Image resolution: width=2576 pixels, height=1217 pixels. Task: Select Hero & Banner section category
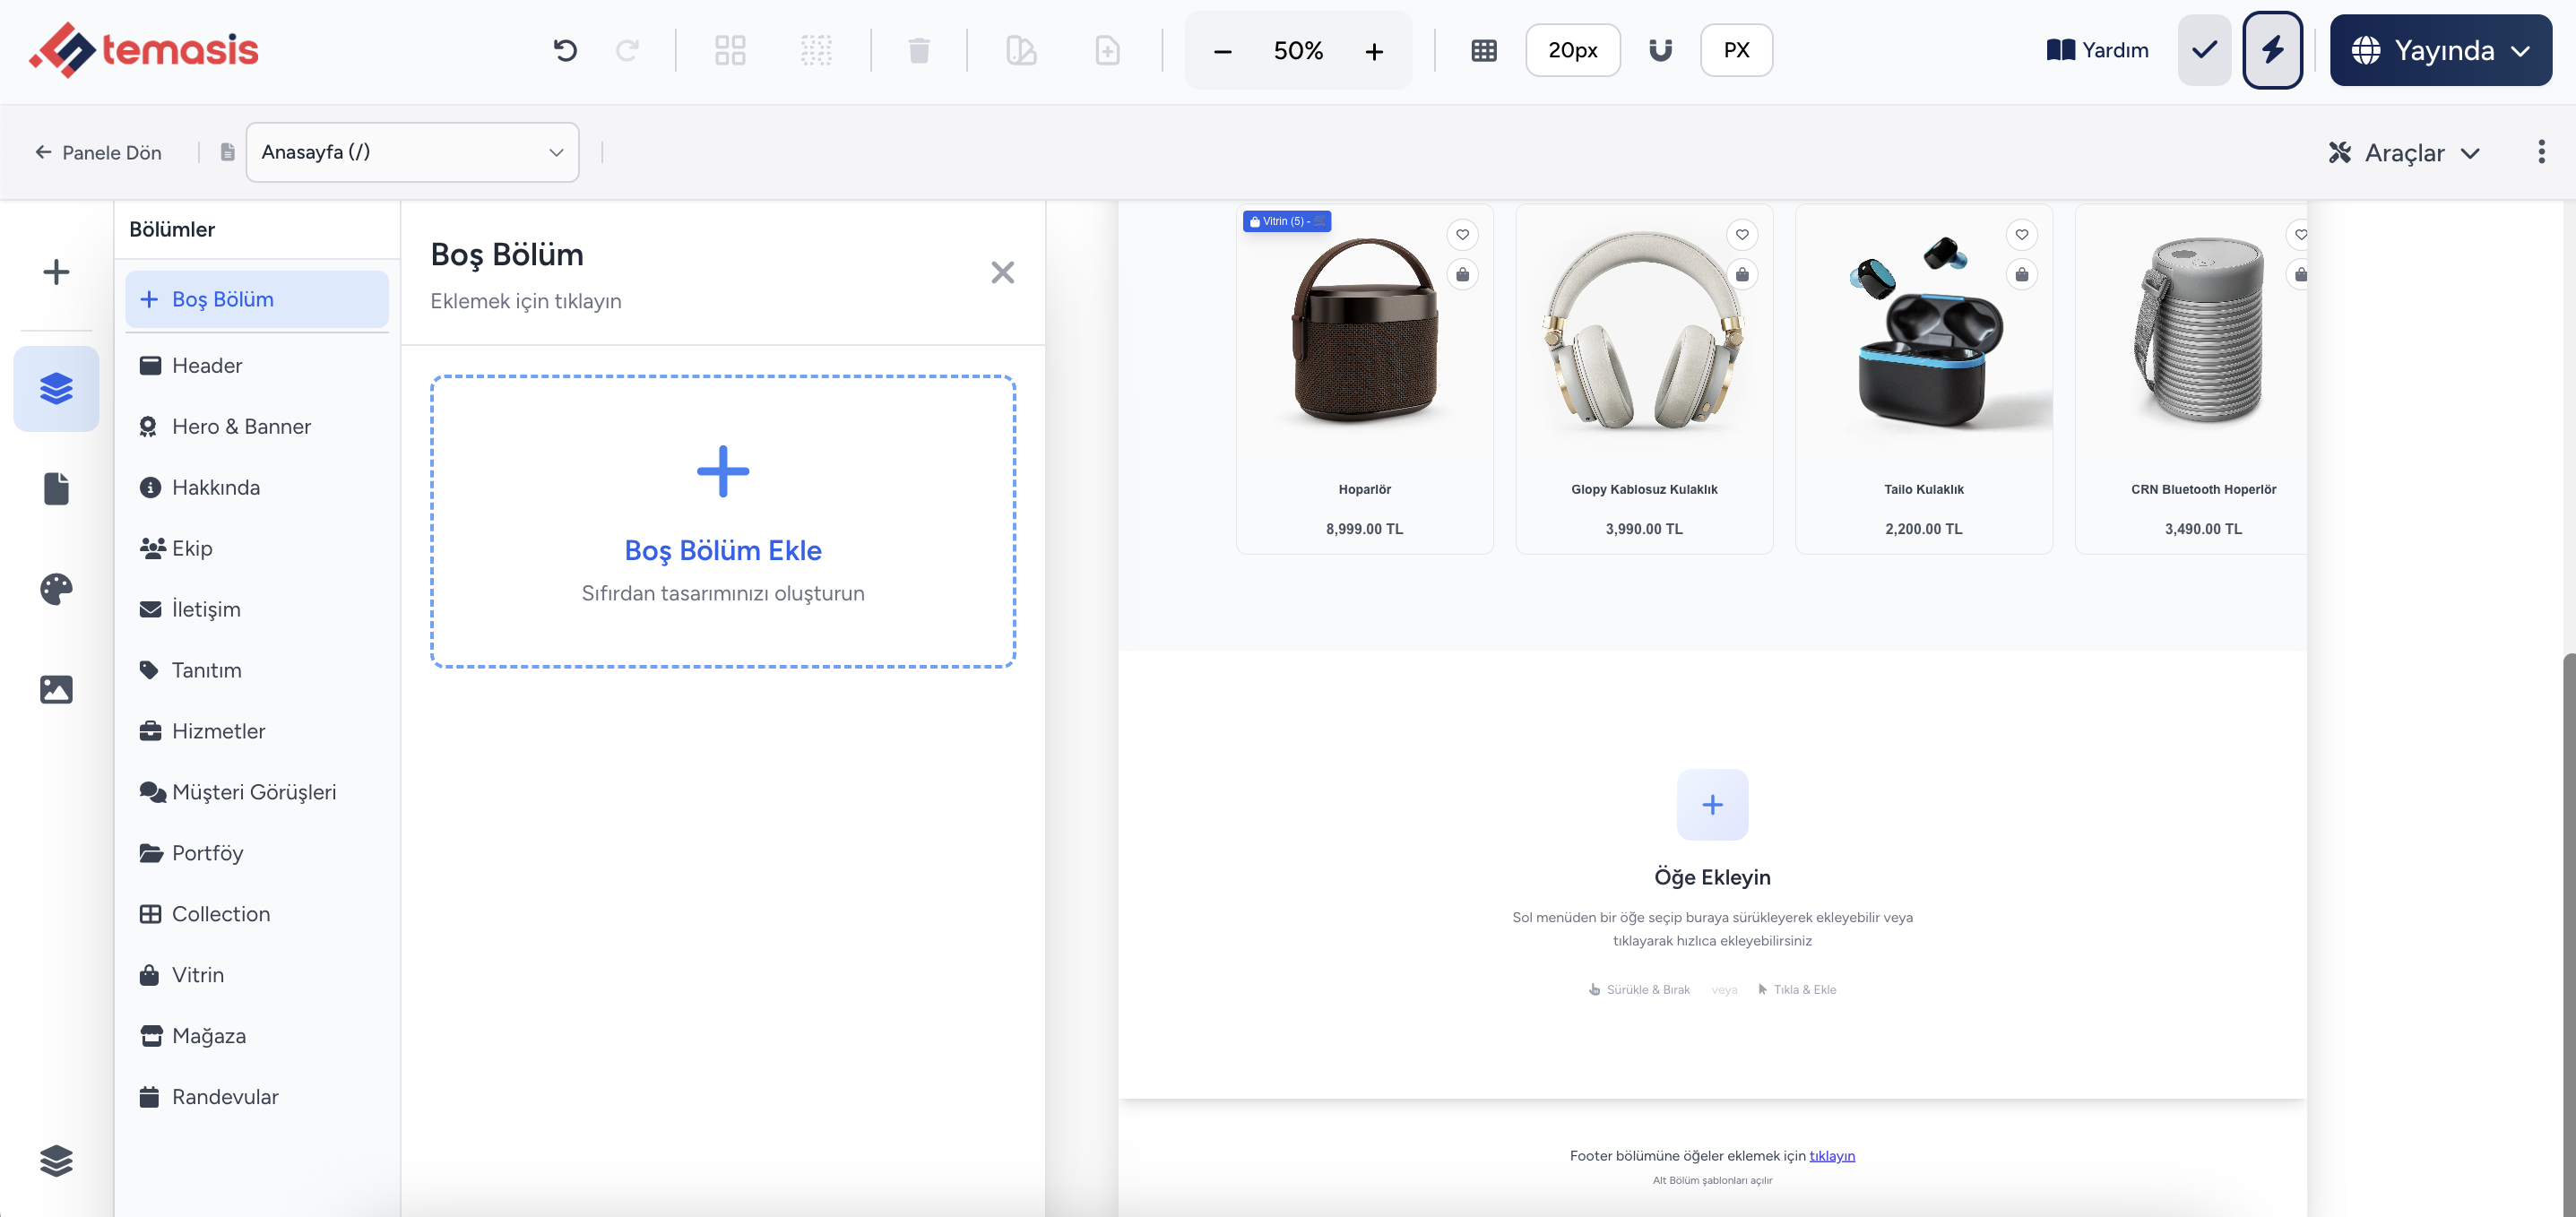[x=257, y=426]
